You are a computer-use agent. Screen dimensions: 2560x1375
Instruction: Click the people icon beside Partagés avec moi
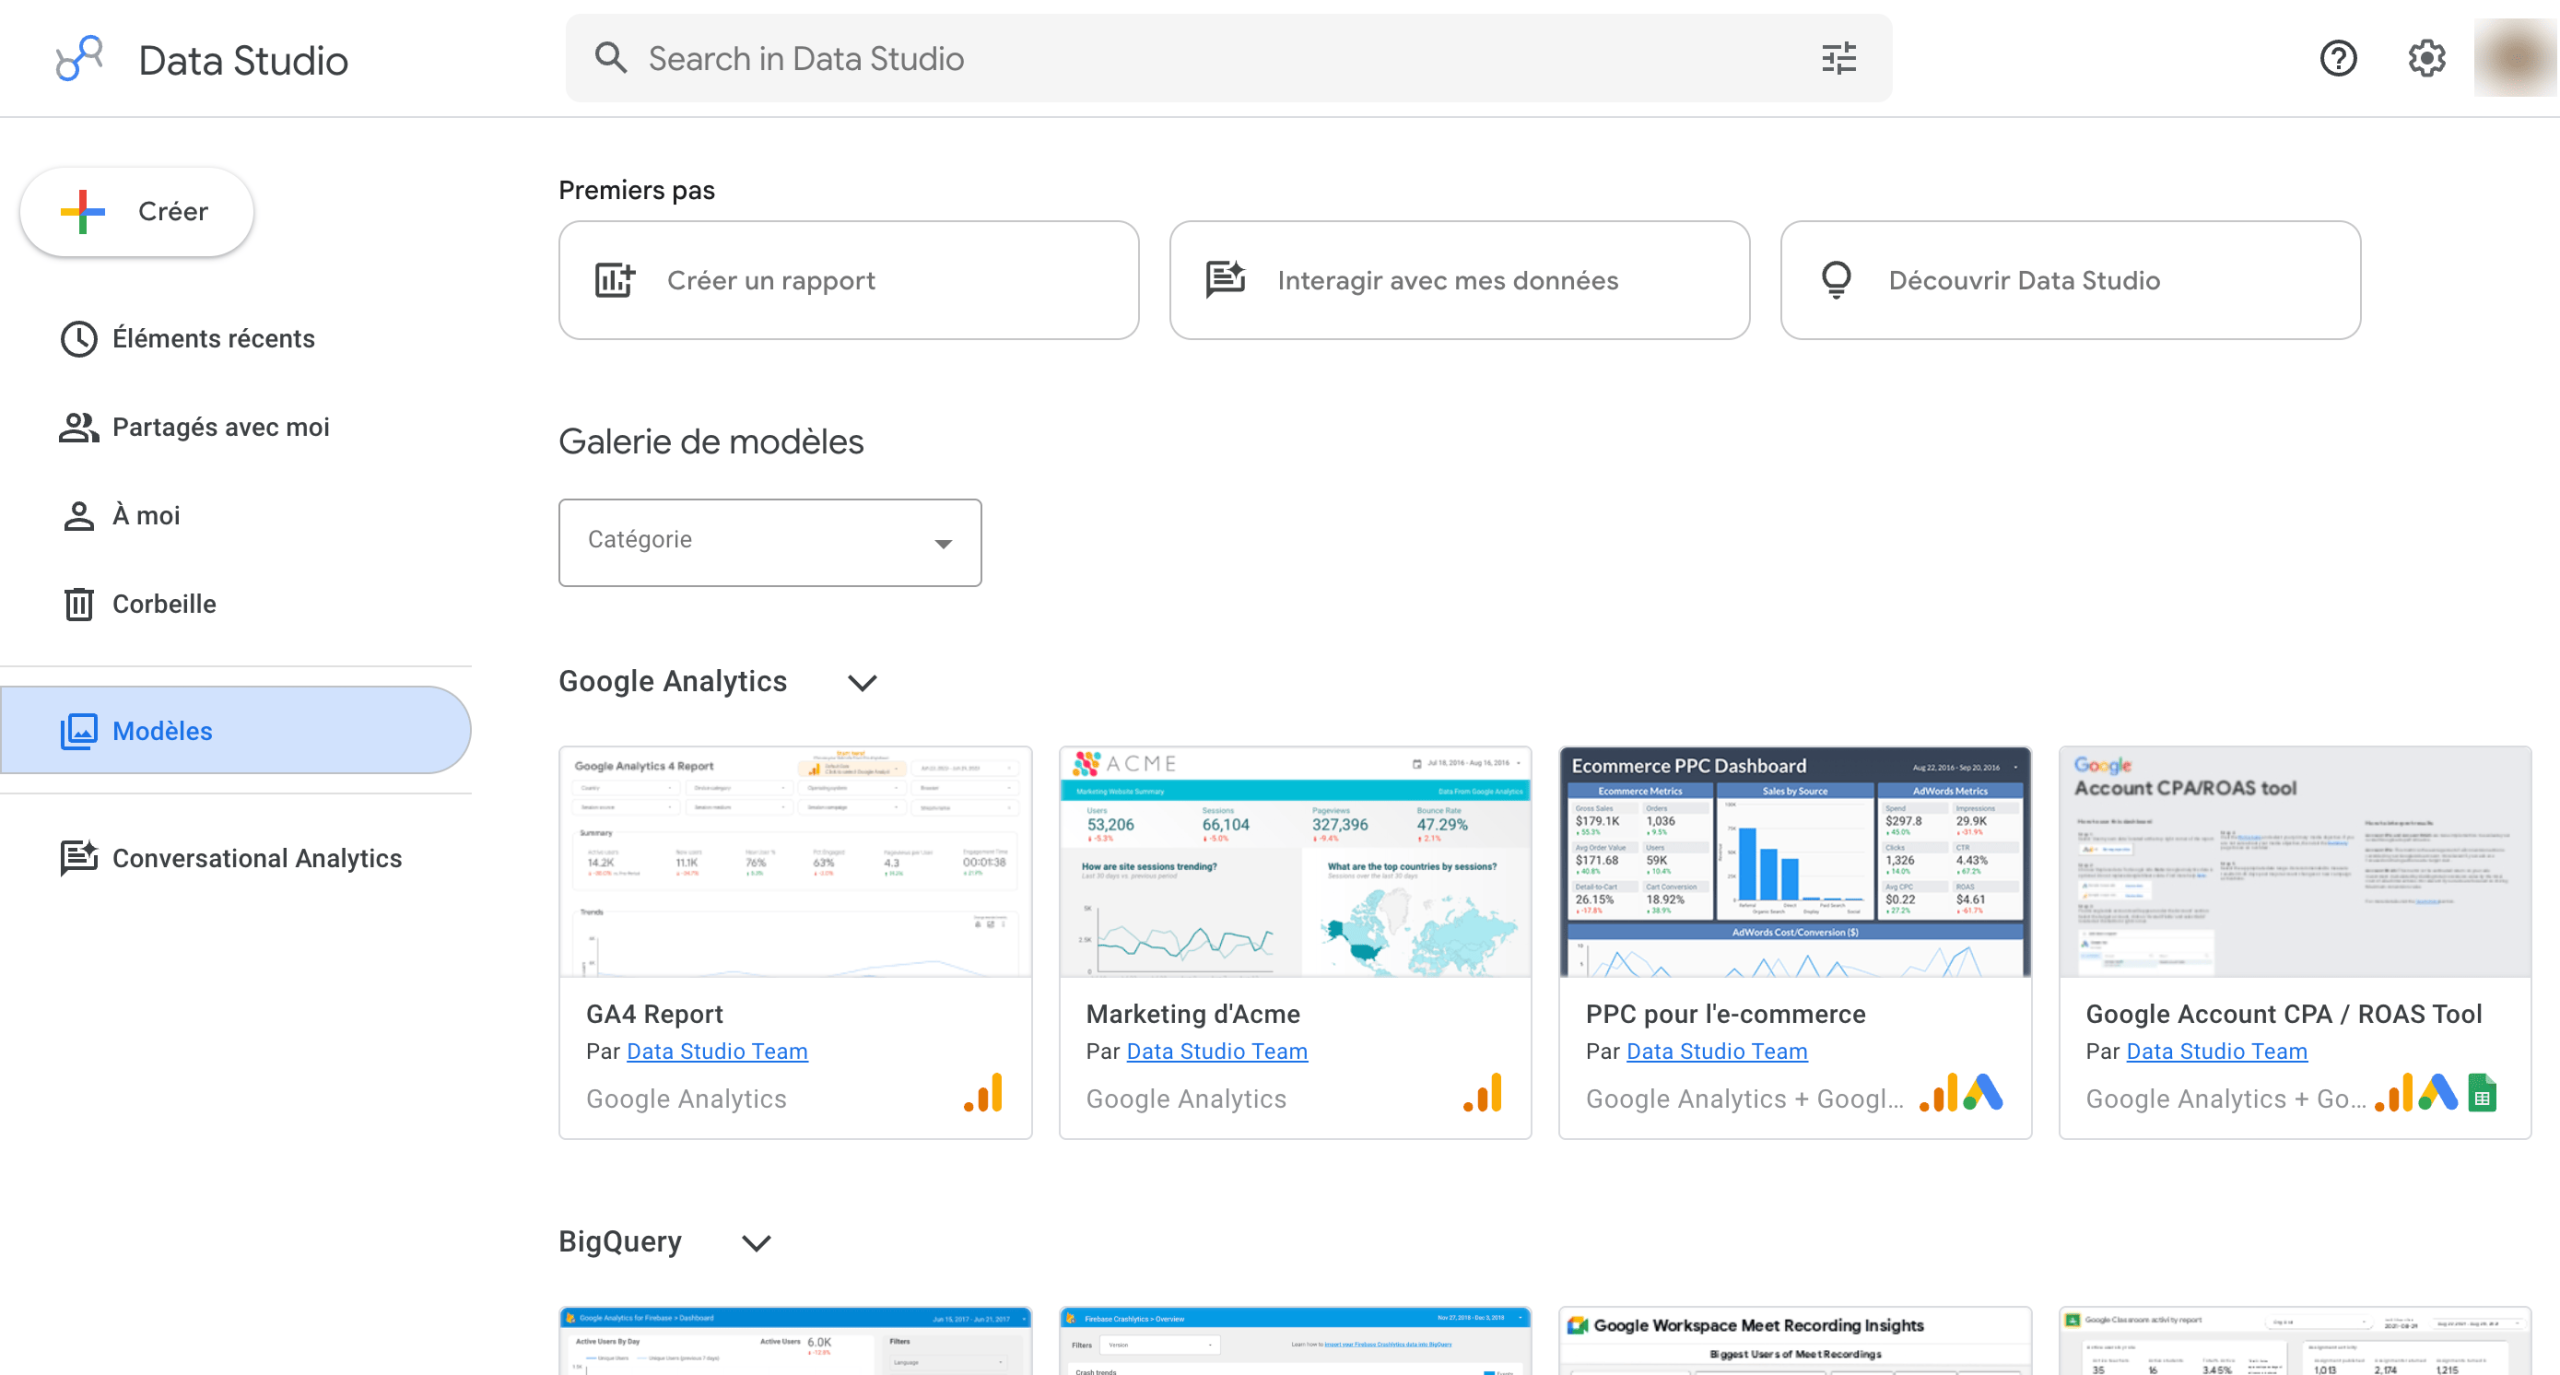78,427
